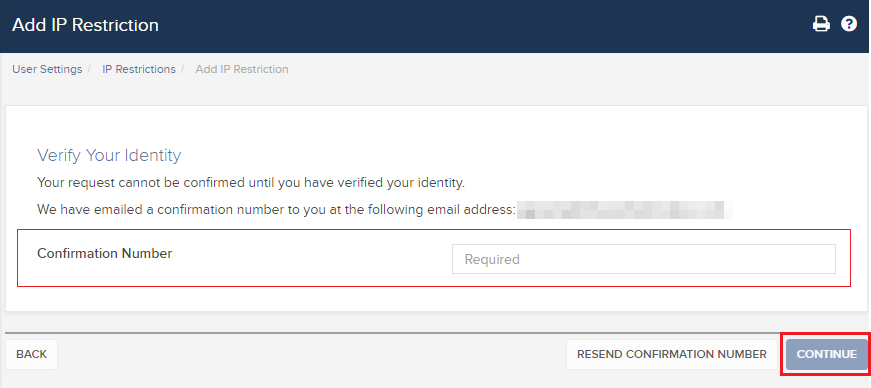871x388 pixels.
Task: Navigate to the User Settings breadcrumb
Action: (x=47, y=69)
